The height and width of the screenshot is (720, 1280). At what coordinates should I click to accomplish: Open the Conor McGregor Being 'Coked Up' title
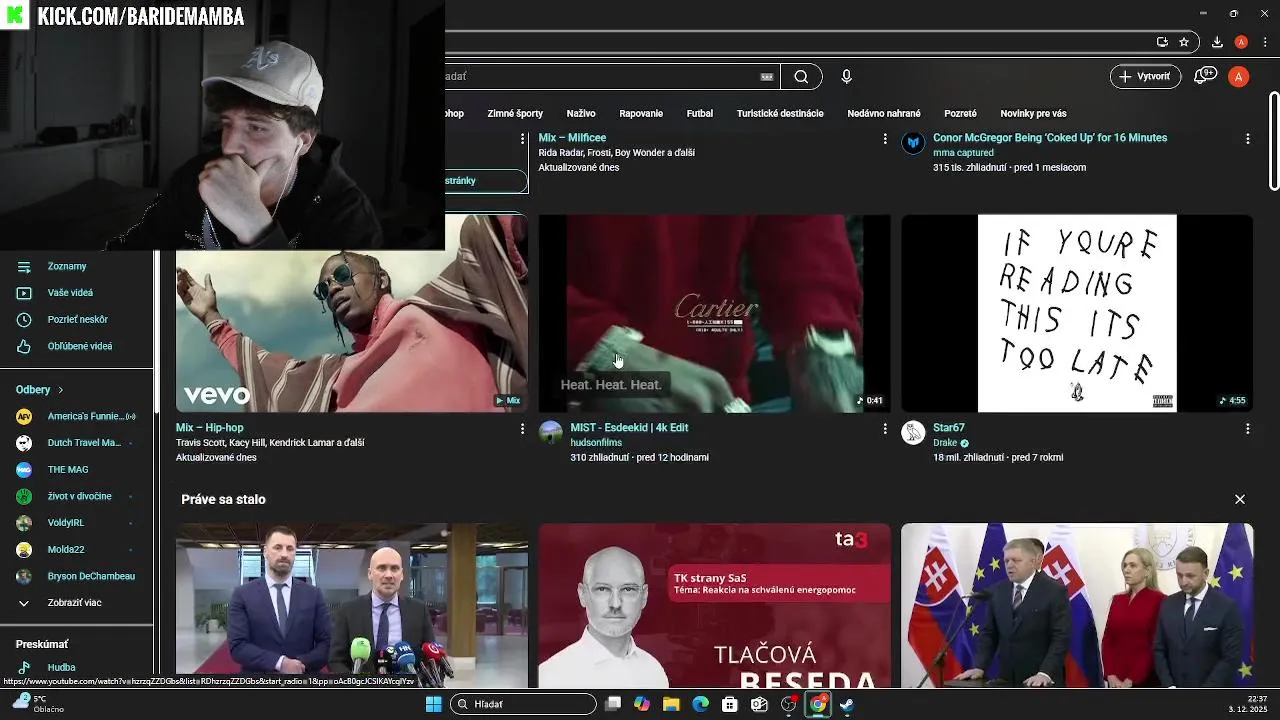click(x=1050, y=138)
